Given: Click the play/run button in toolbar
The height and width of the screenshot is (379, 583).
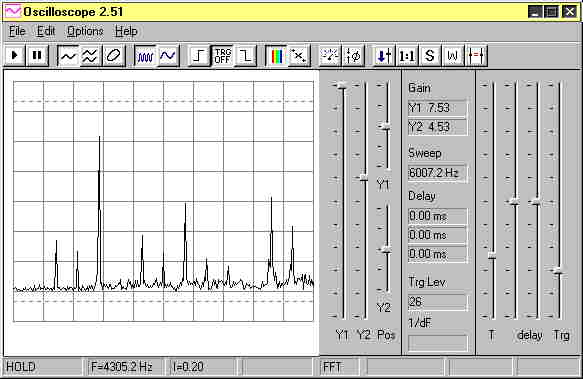Looking at the screenshot, I should click(x=15, y=56).
